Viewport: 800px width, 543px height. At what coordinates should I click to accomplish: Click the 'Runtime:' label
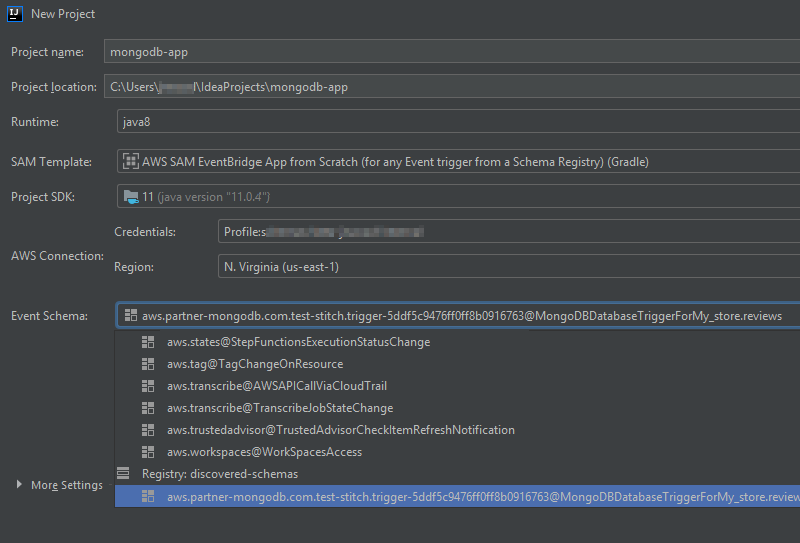tap(35, 122)
